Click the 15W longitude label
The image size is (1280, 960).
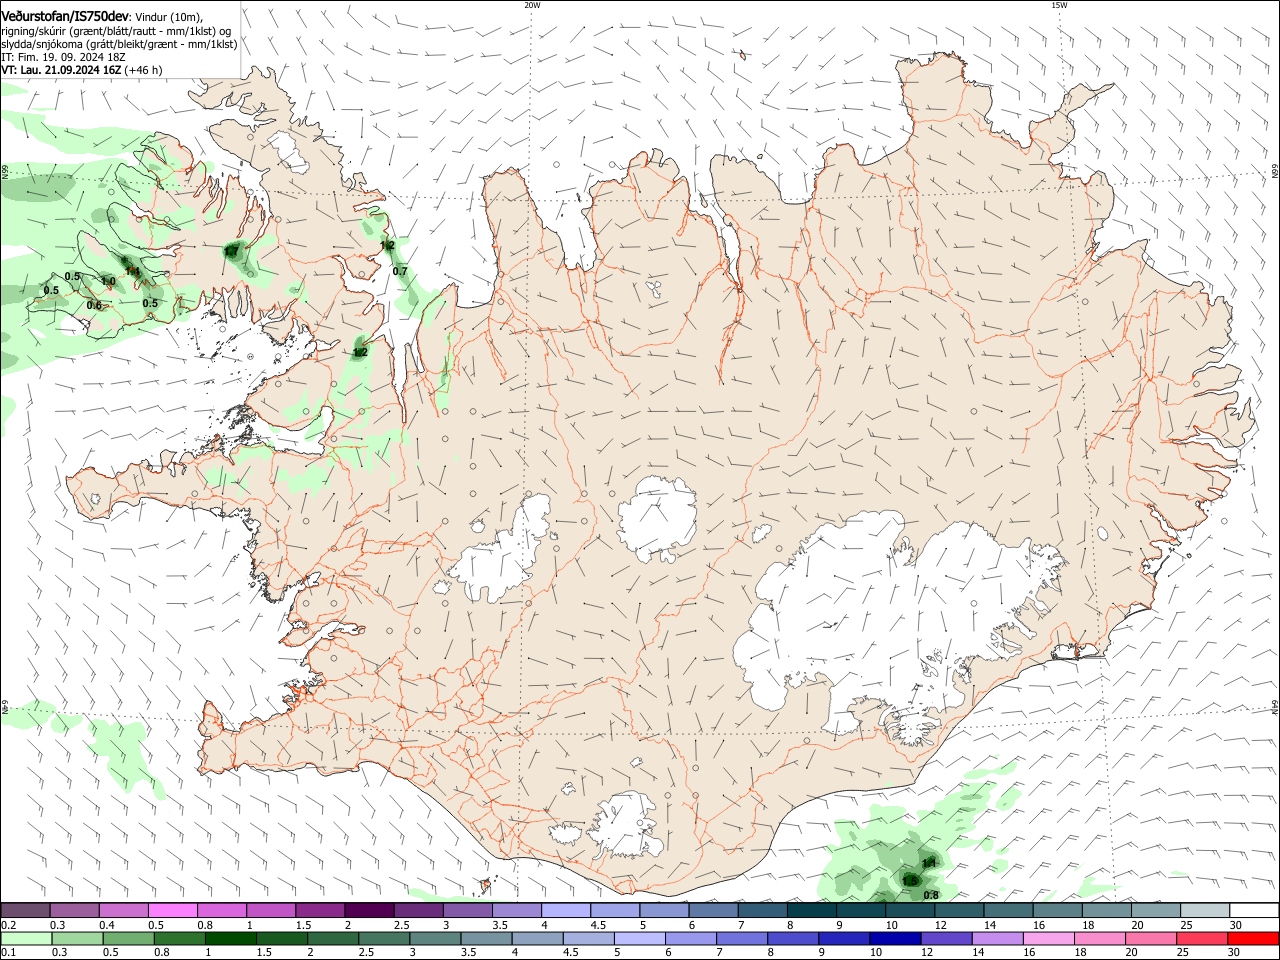(x=1059, y=5)
